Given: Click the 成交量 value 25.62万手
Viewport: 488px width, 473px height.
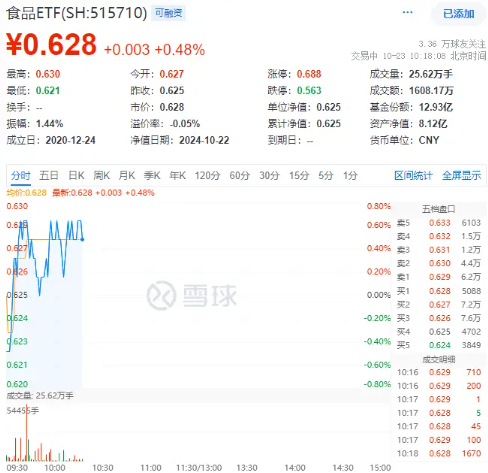Looking at the screenshot, I should point(431,74).
